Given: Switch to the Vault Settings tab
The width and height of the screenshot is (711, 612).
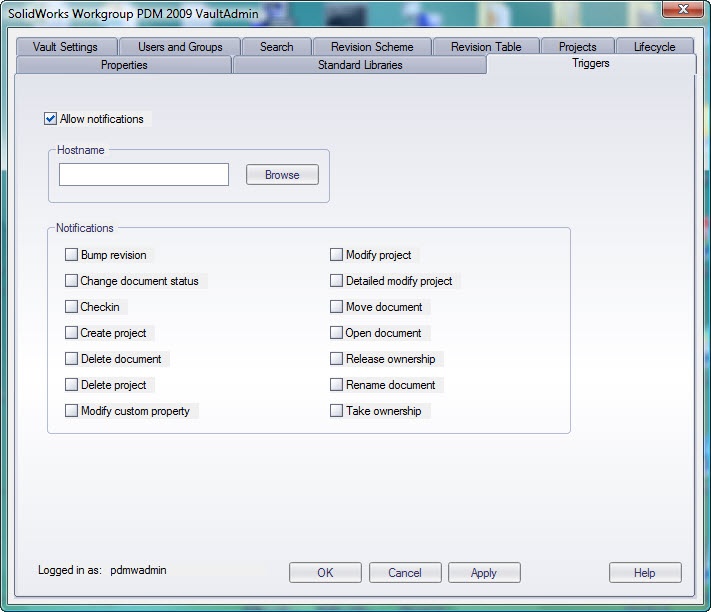Looking at the screenshot, I should (66, 47).
